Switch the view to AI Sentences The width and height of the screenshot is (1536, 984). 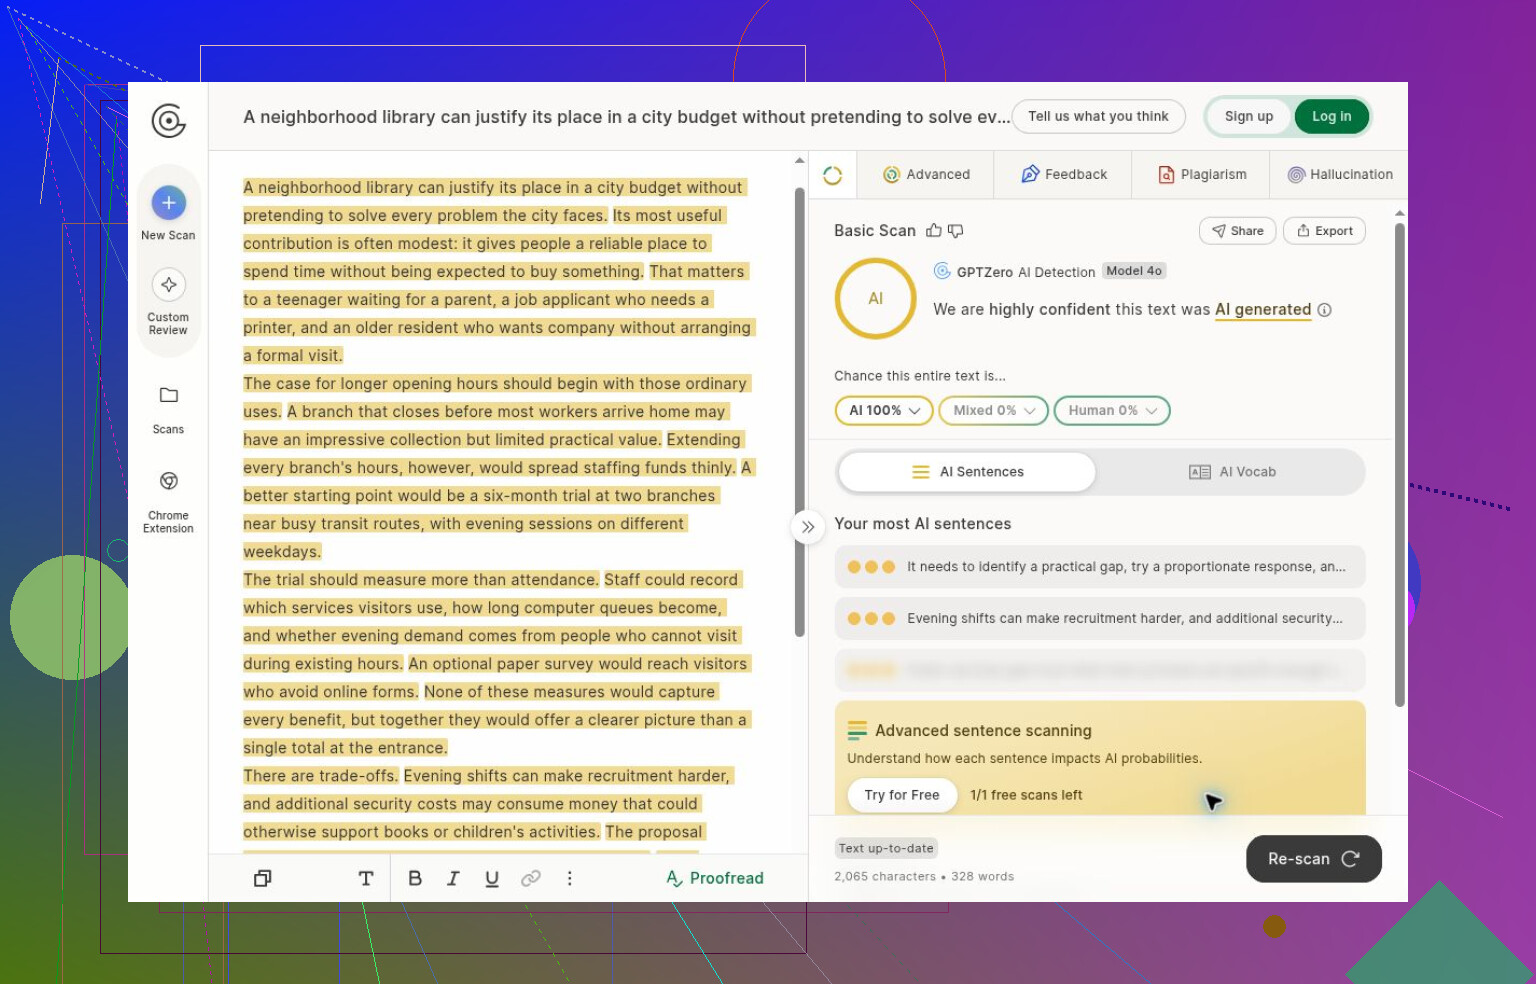967,472
